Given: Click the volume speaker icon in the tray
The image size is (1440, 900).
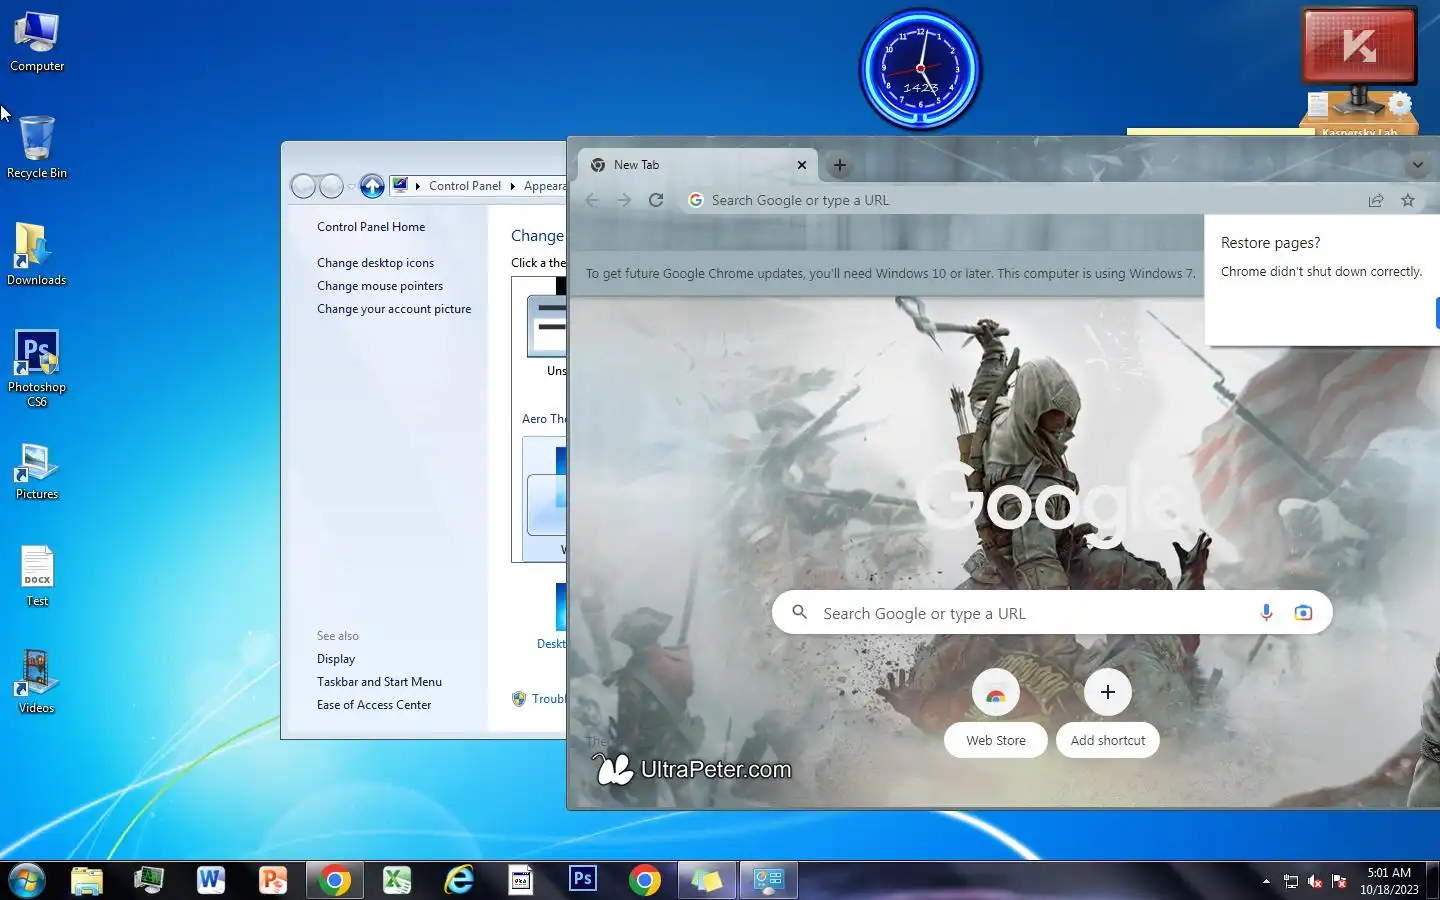Looking at the screenshot, I should pyautogui.click(x=1315, y=881).
